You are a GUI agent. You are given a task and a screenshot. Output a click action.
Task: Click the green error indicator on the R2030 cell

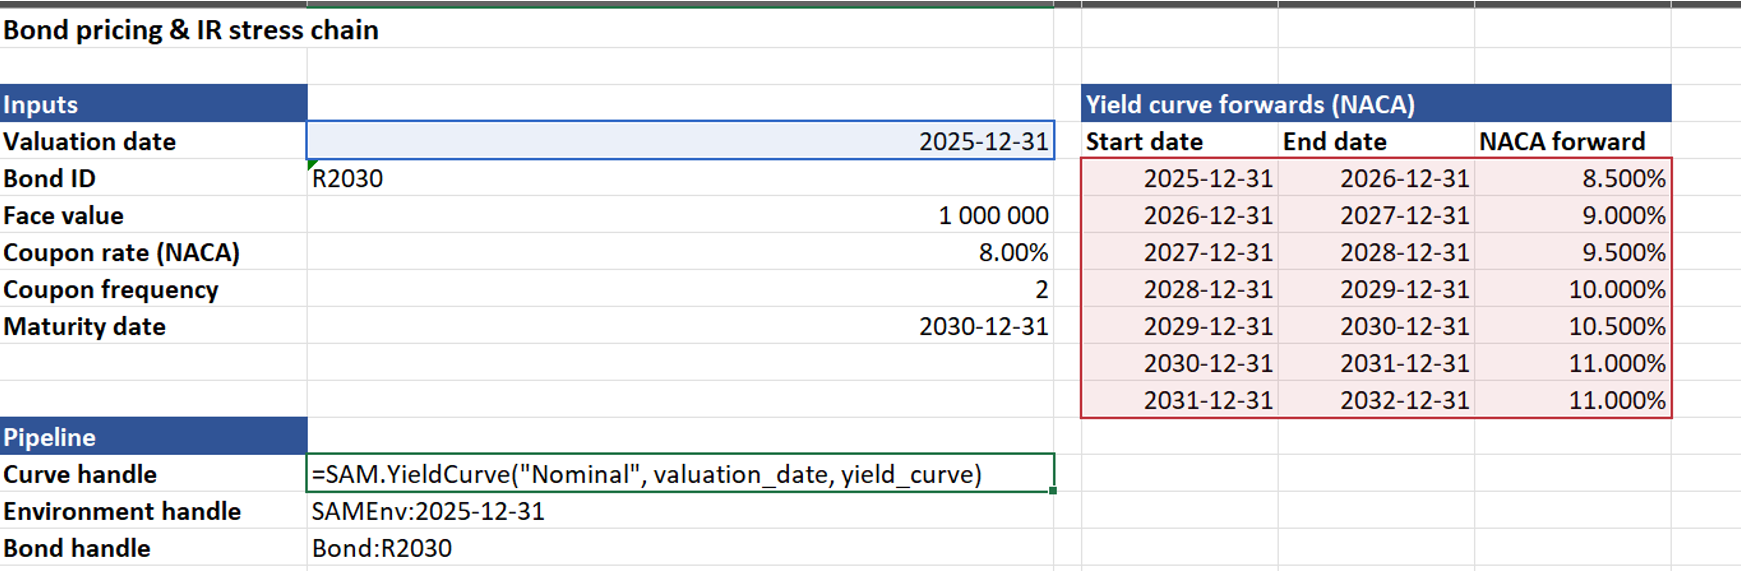312,164
